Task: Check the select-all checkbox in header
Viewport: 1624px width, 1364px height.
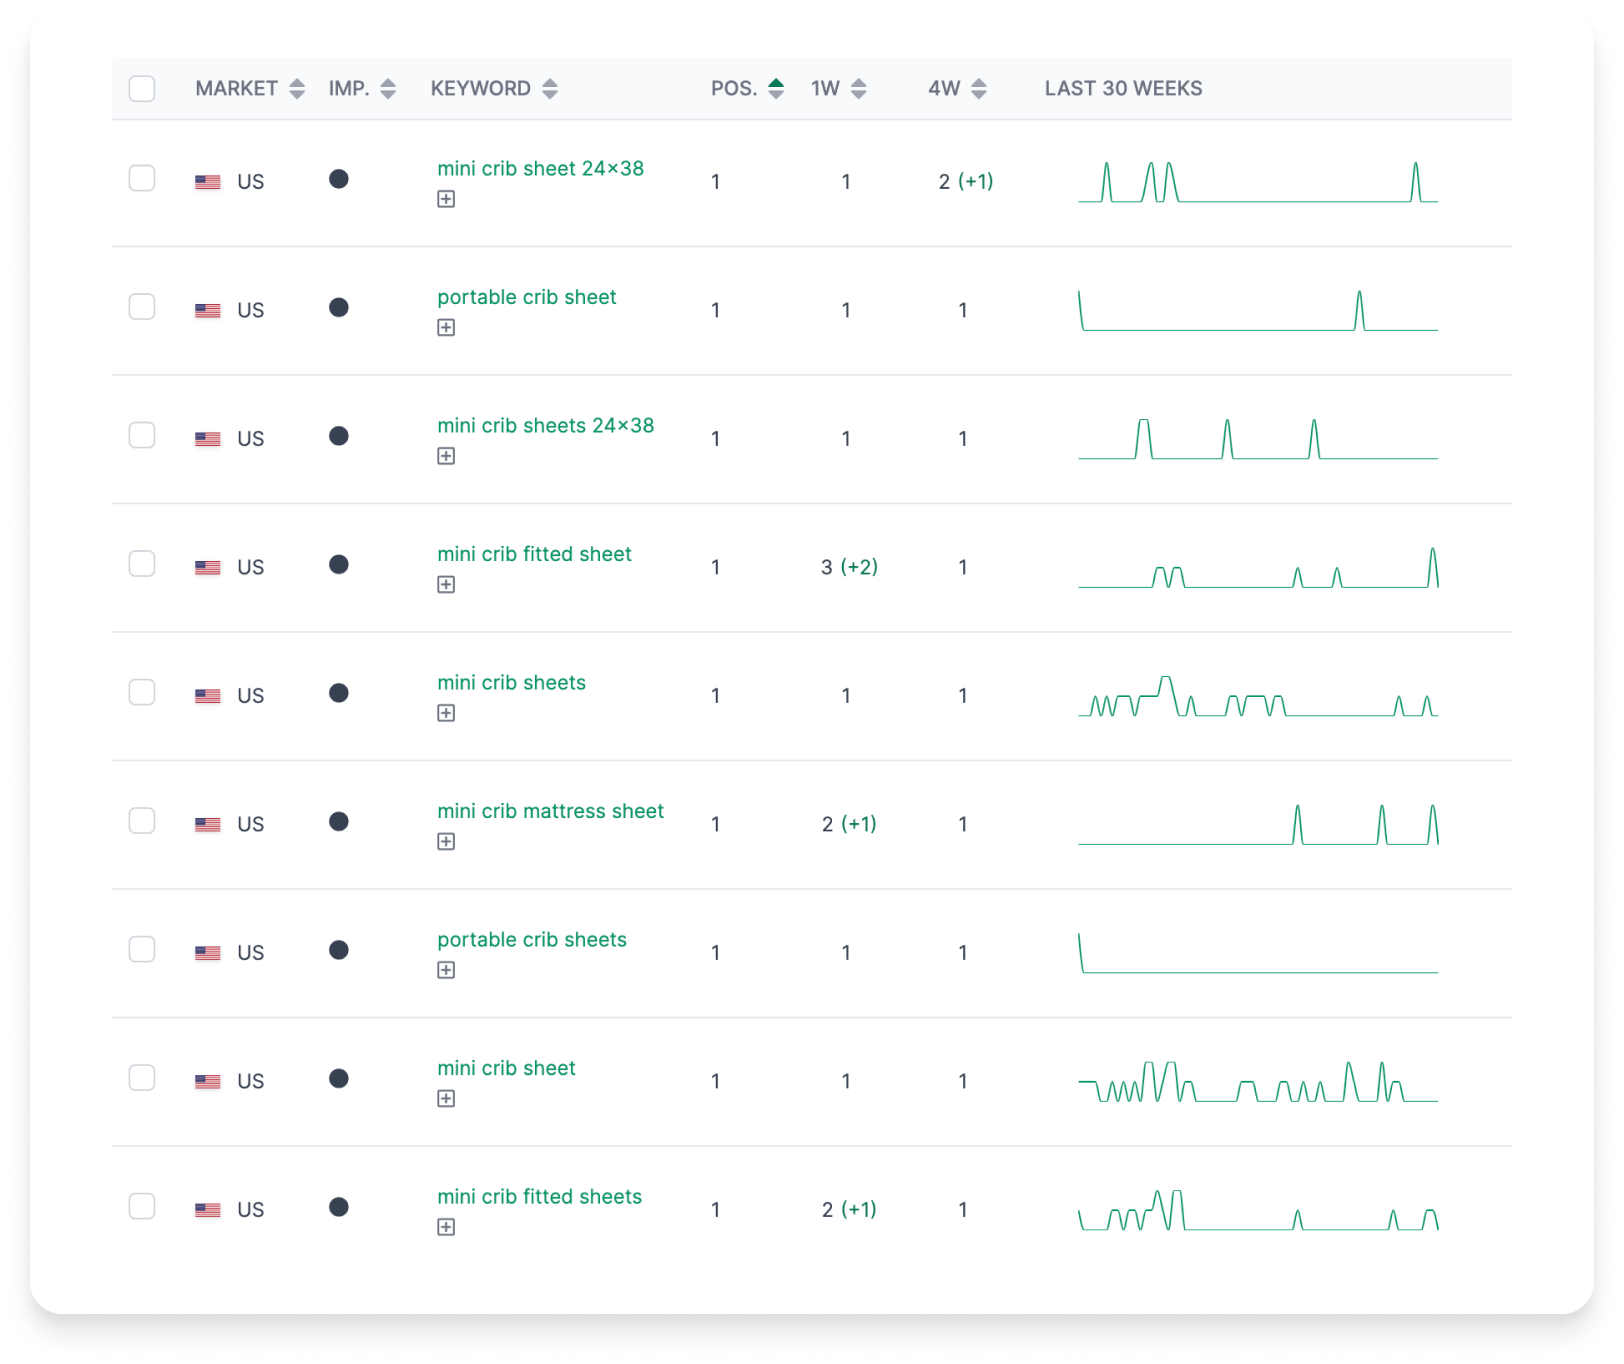Action: click(x=142, y=88)
